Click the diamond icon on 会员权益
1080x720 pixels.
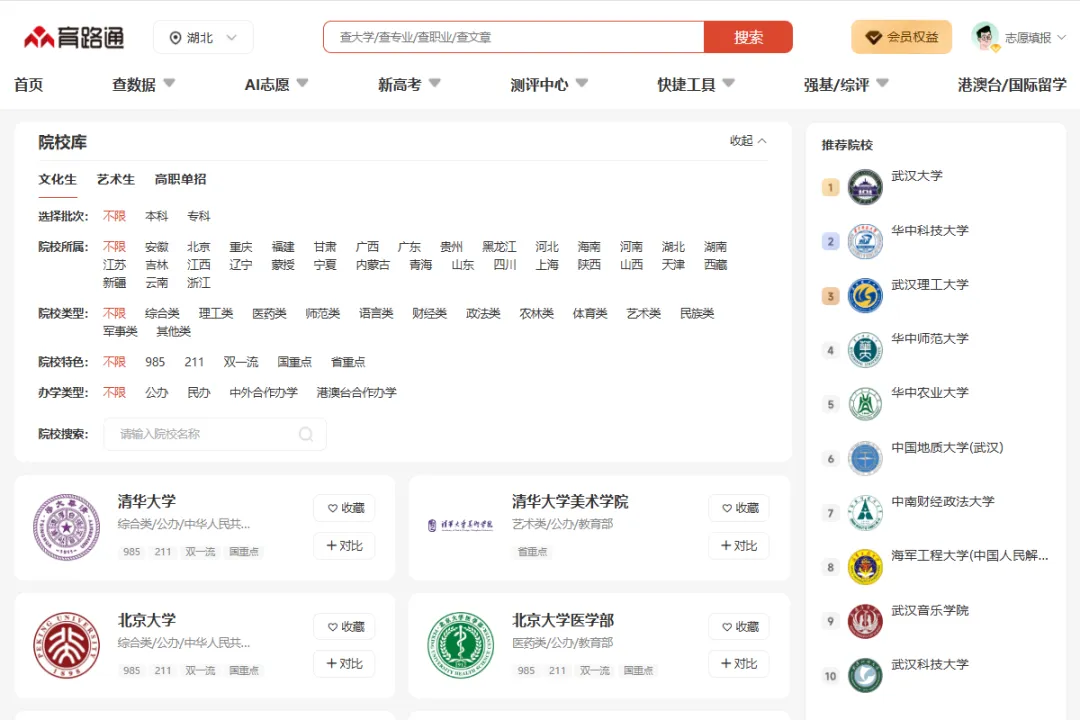[873, 37]
